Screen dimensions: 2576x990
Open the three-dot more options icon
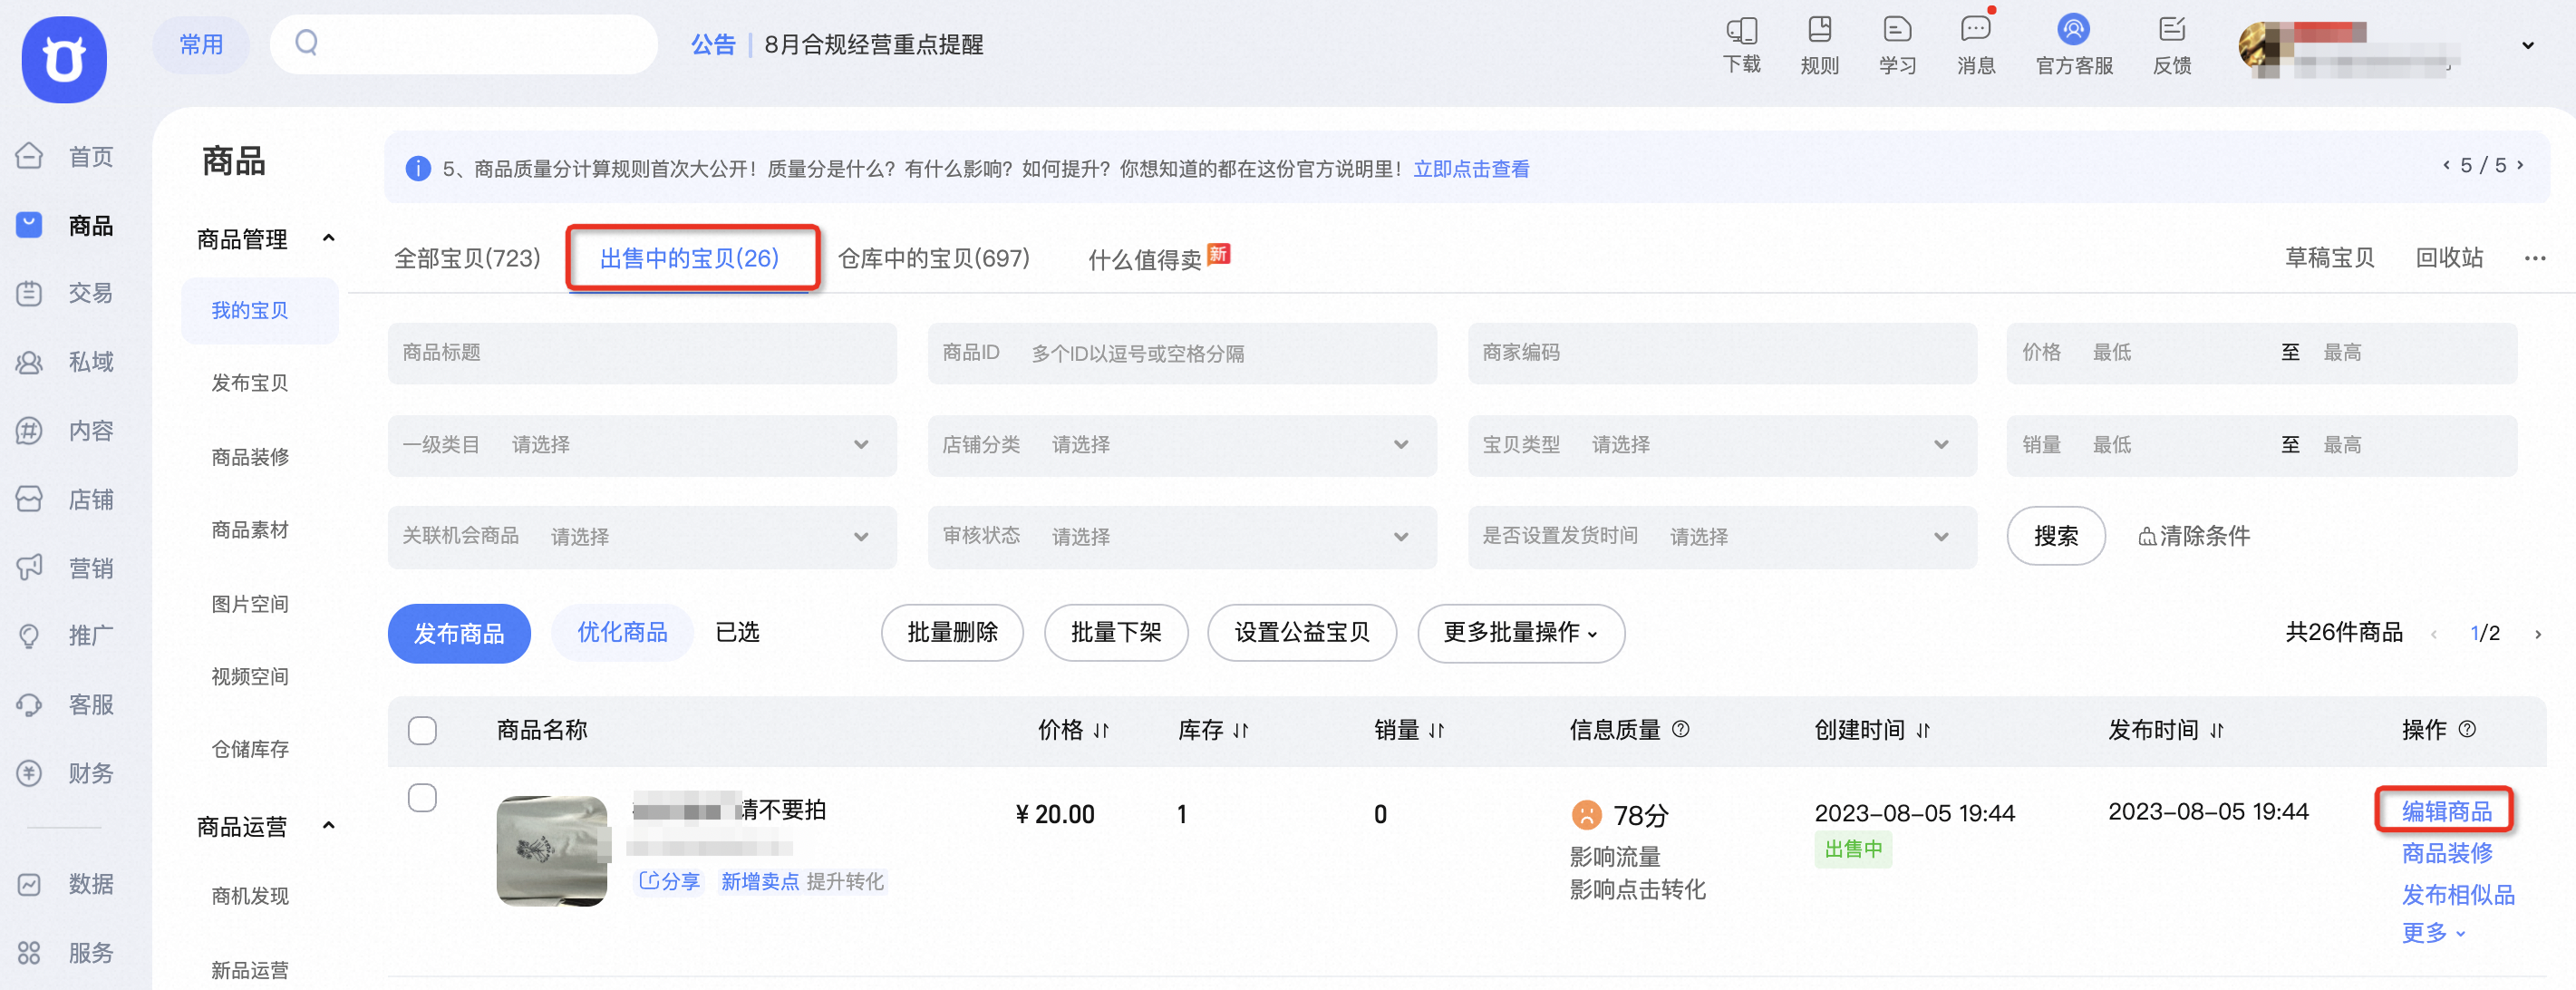click(2534, 259)
